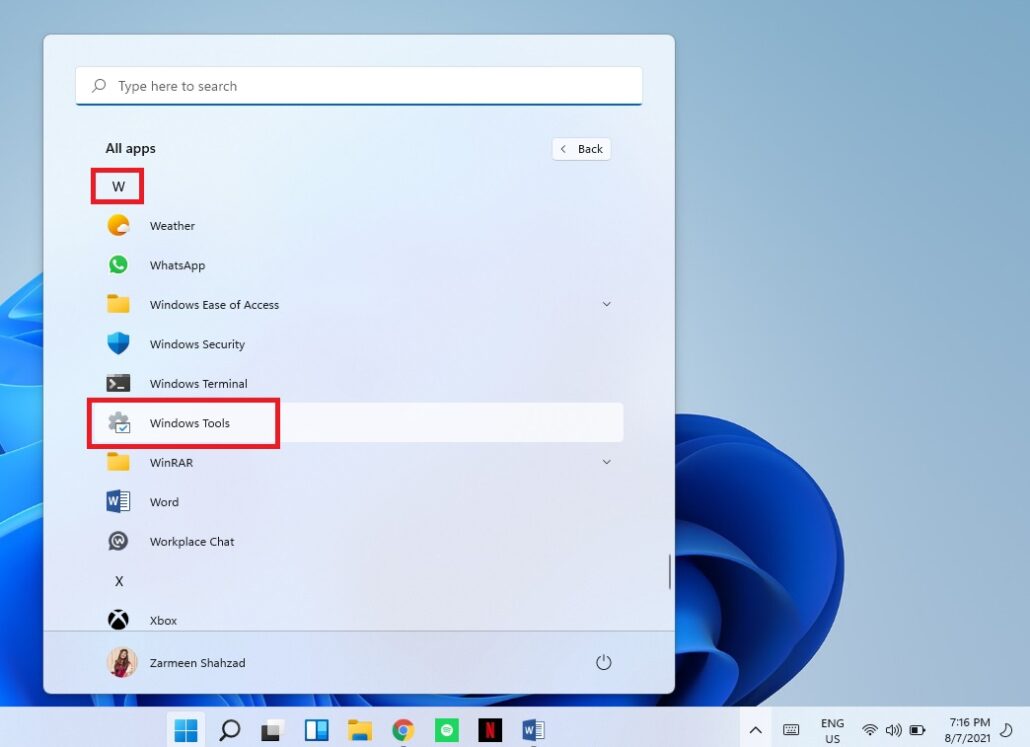Select the Windows Tools label
The height and width of the screenshot is (747, 1030).
[190, 423]
